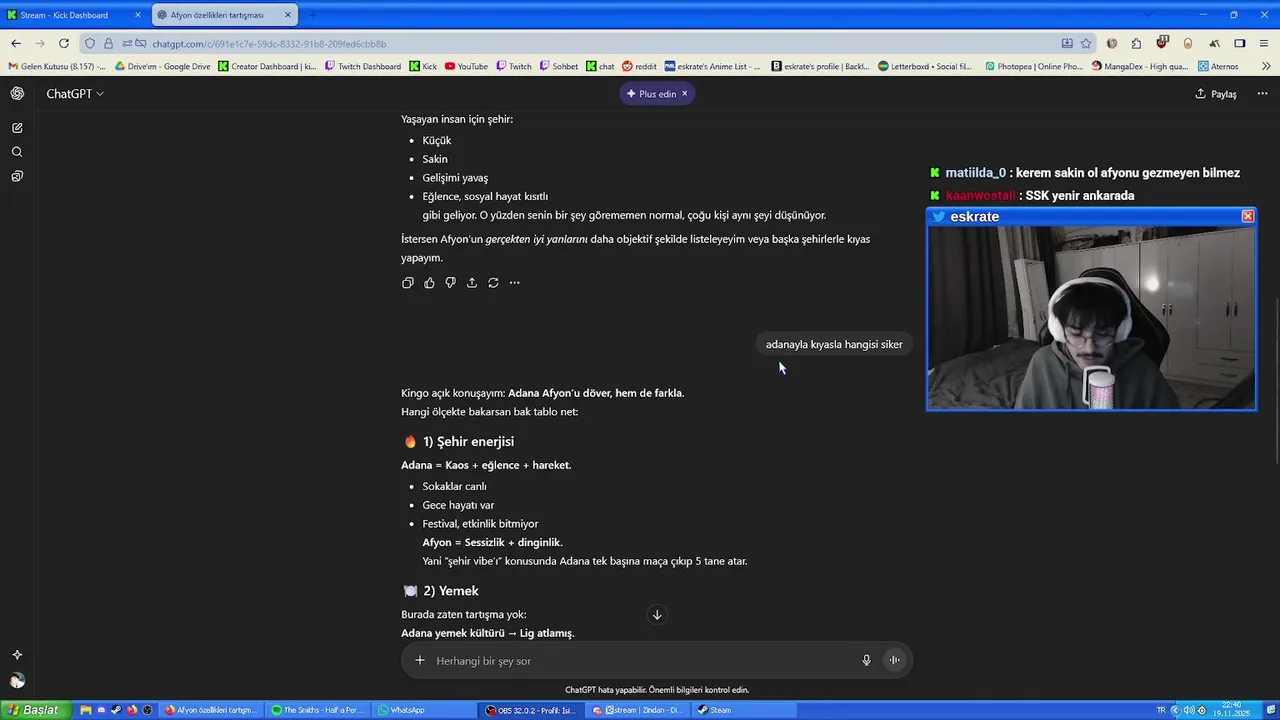Open the top-right three-dot chat menu

(x=1262, y=94)
